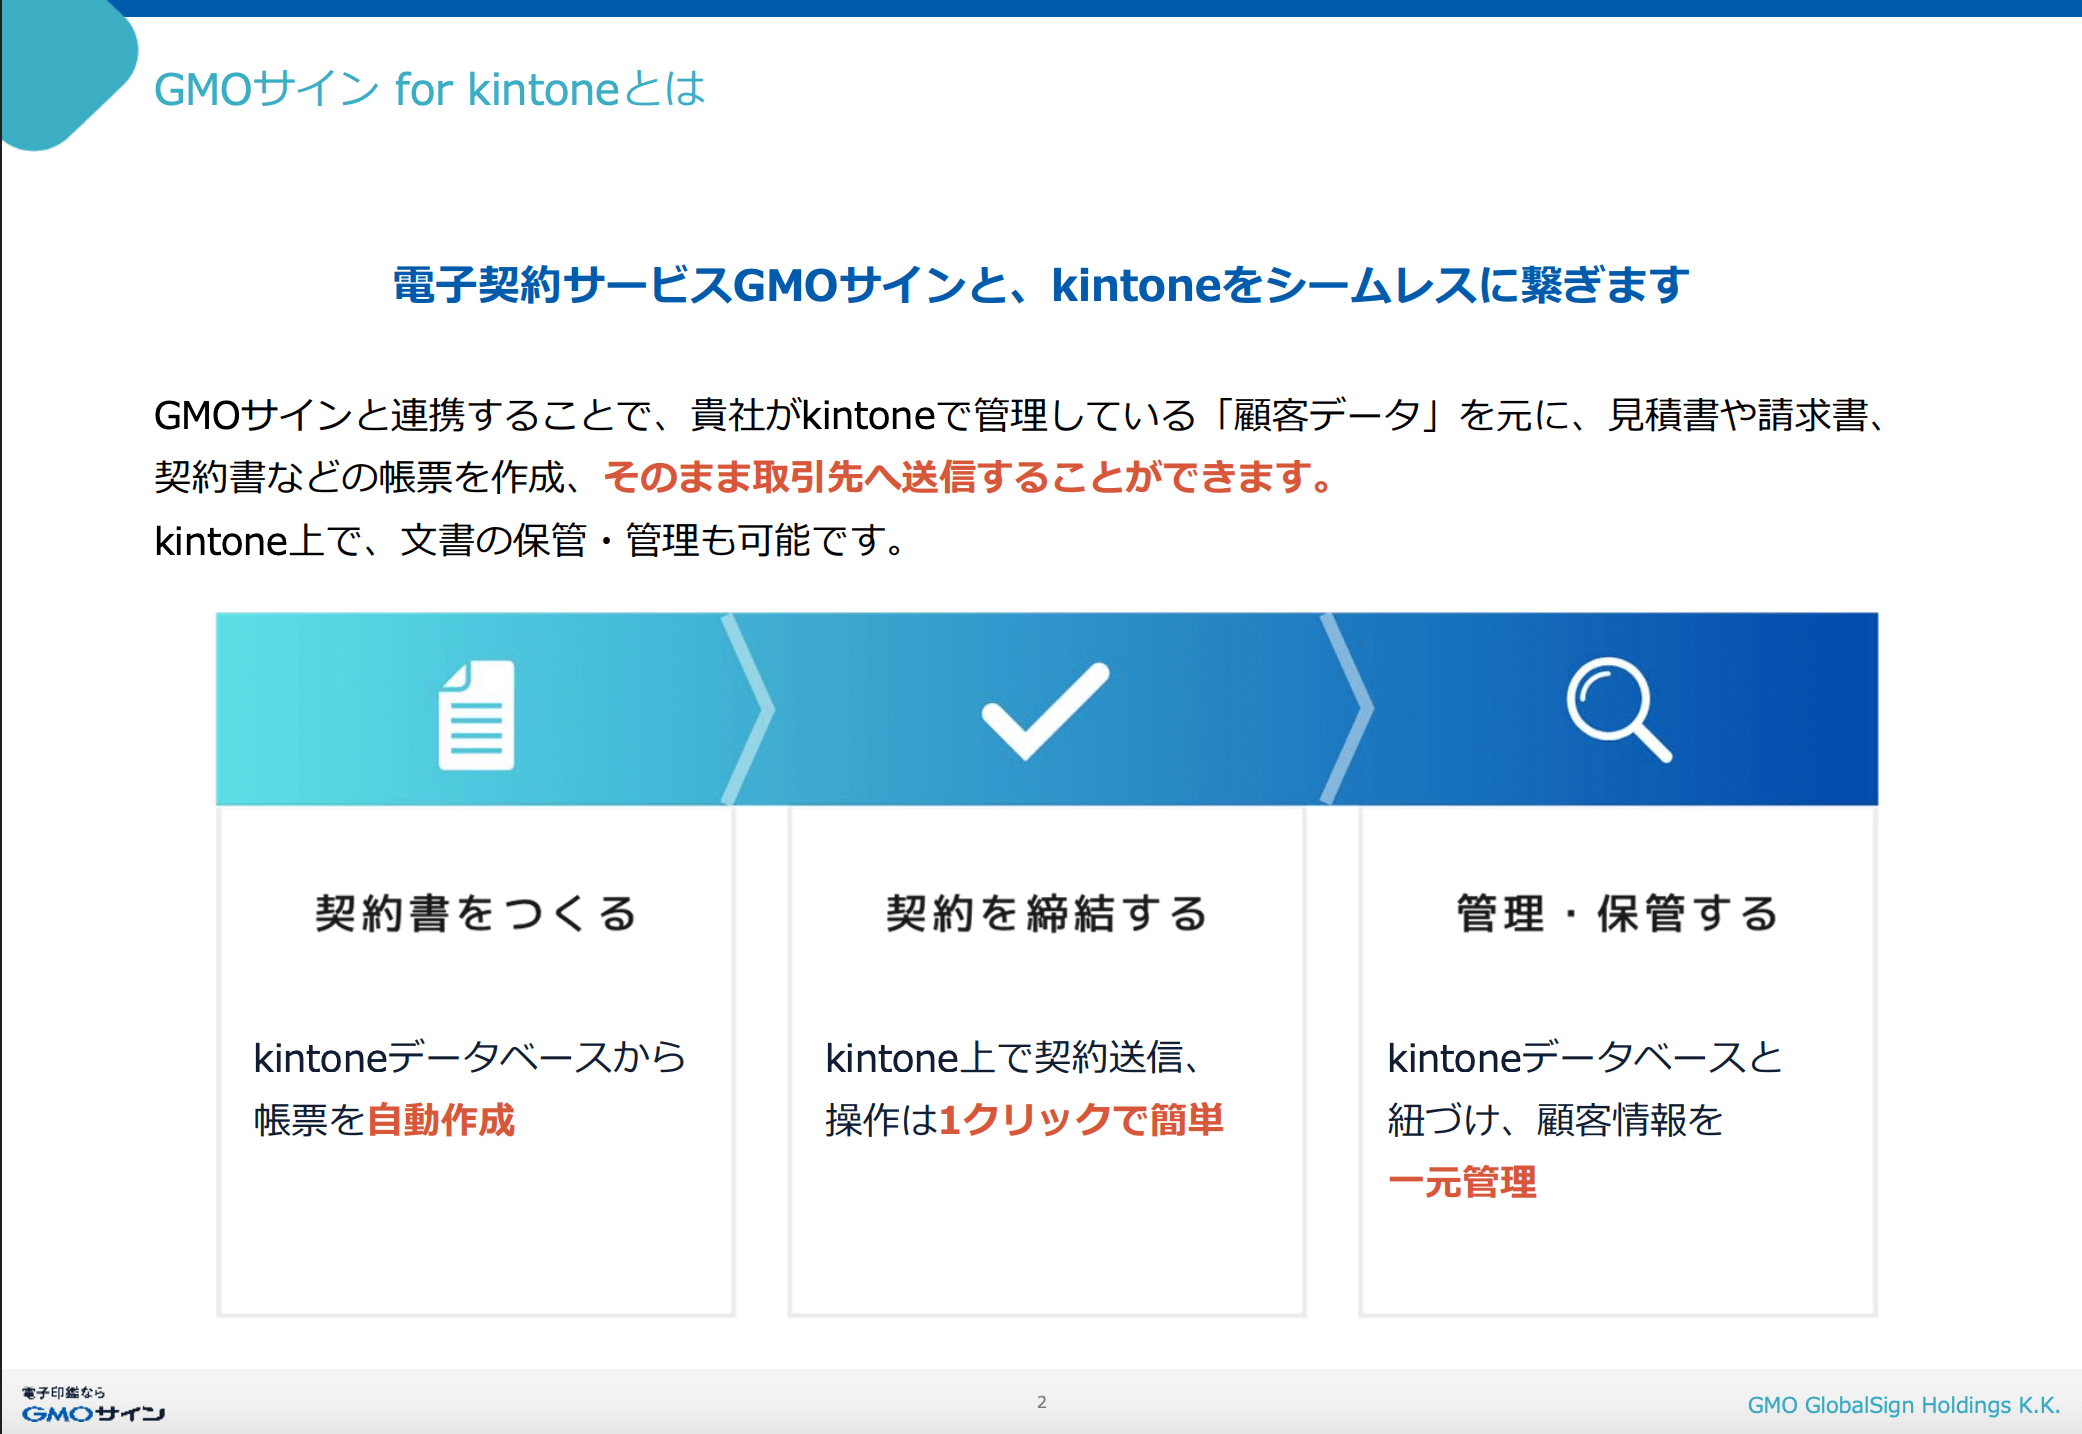Click the document icon in the banner
2082x1434 pixels.
pyautogui.click(x=476, y=714)
